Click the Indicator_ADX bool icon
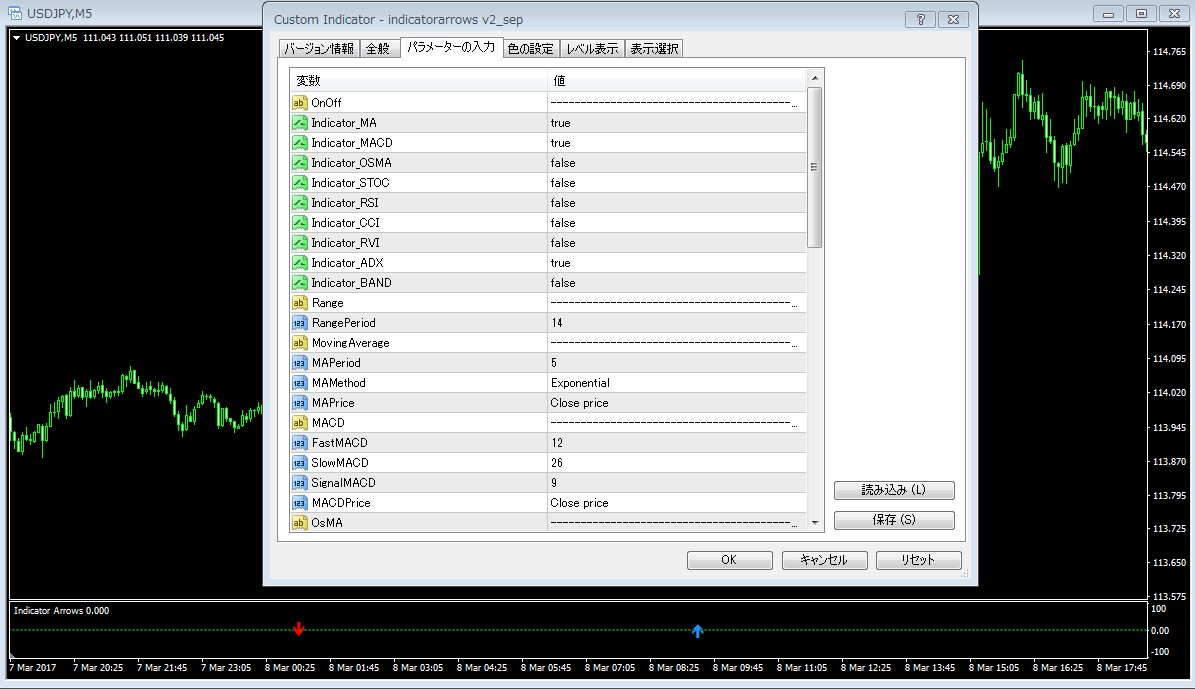The image size is (1195, 689). pyautogui.click(x=300, y=263)
